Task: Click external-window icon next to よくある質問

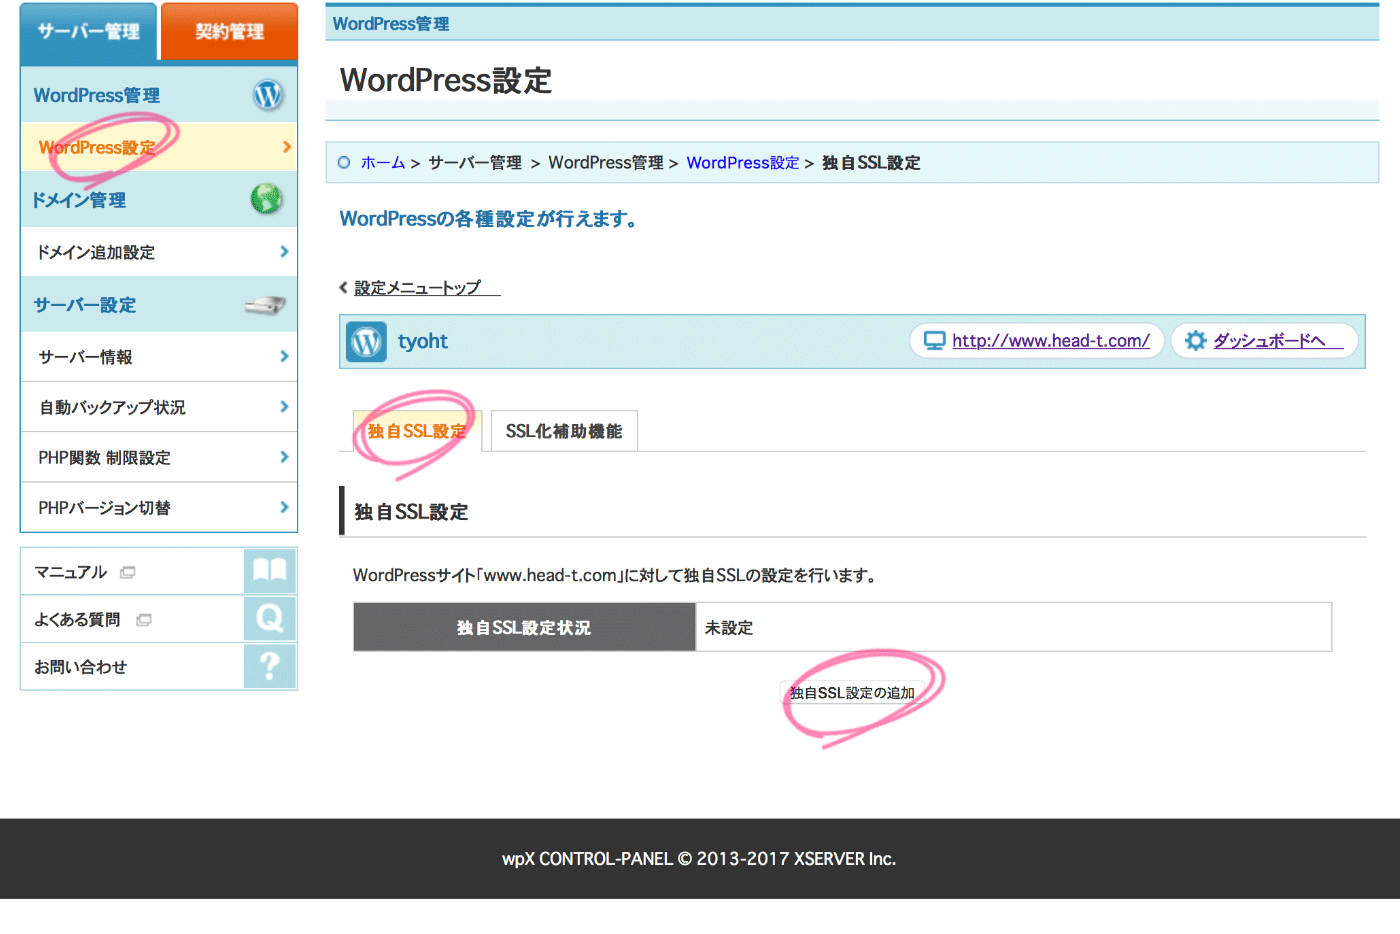Action: point(144,620)
